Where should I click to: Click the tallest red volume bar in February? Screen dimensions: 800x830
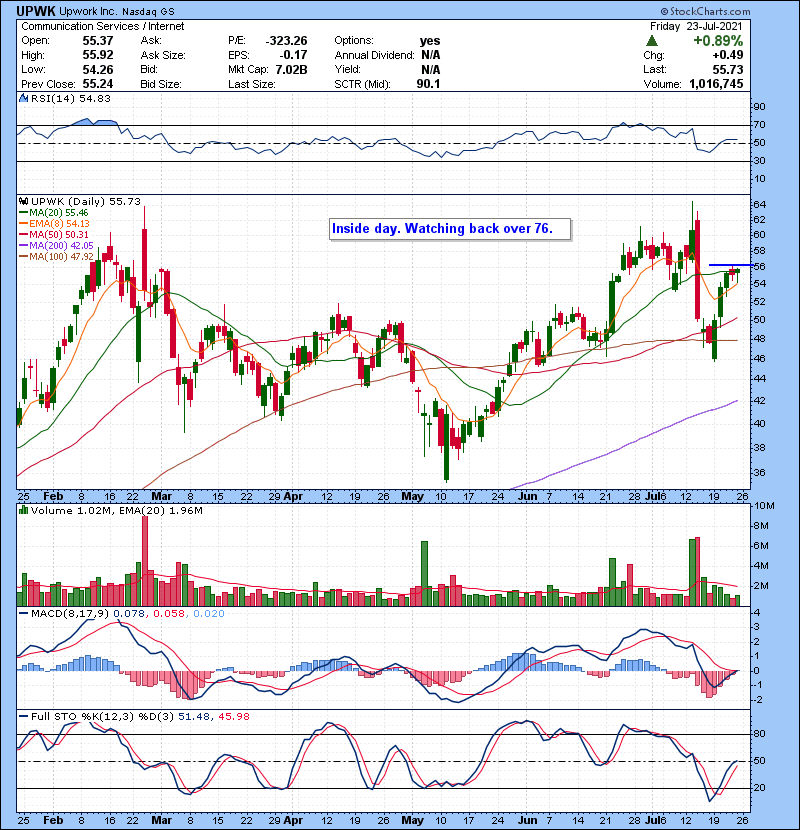coord(145,561)
